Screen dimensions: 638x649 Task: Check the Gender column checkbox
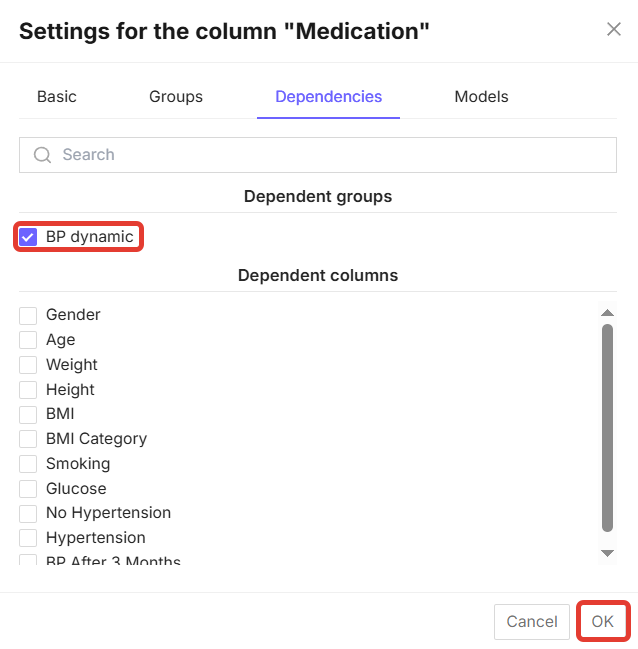[28, 315]
